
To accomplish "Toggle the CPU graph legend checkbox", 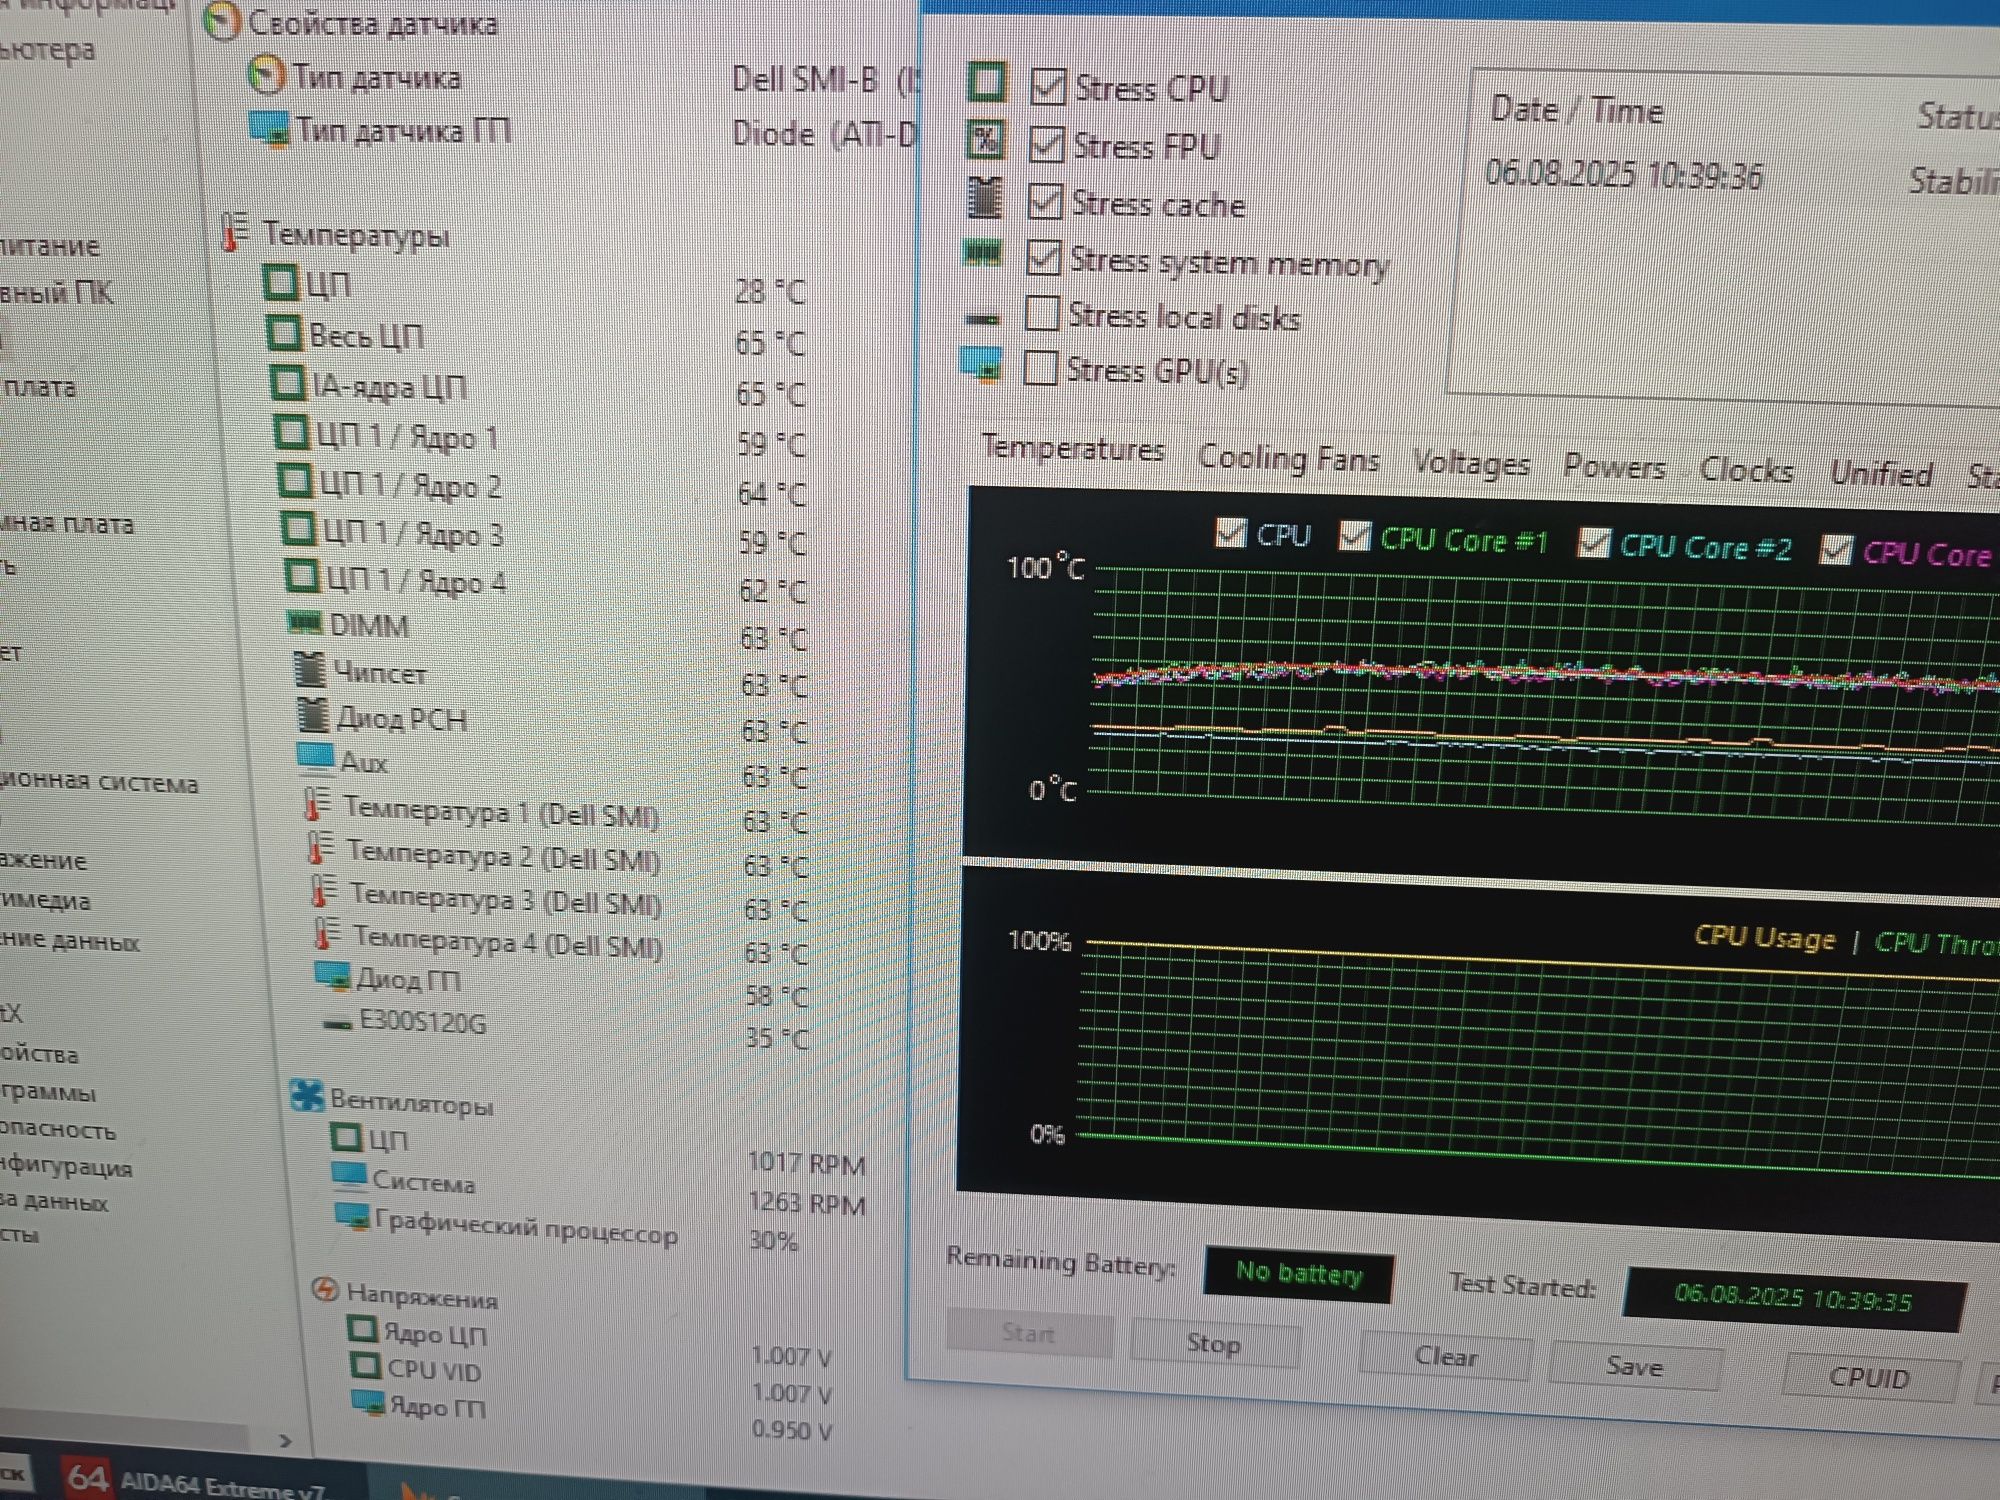I will (1231, 532).
